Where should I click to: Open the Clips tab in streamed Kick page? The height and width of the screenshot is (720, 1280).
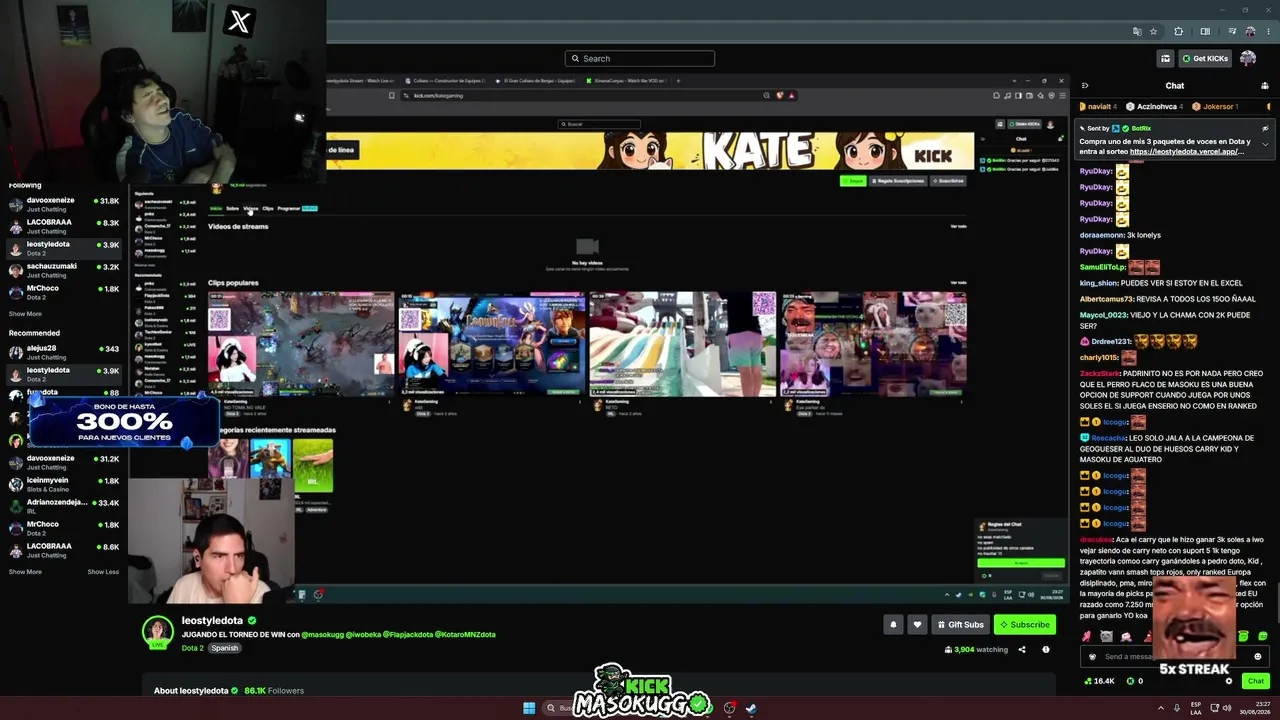click(268, 209)
